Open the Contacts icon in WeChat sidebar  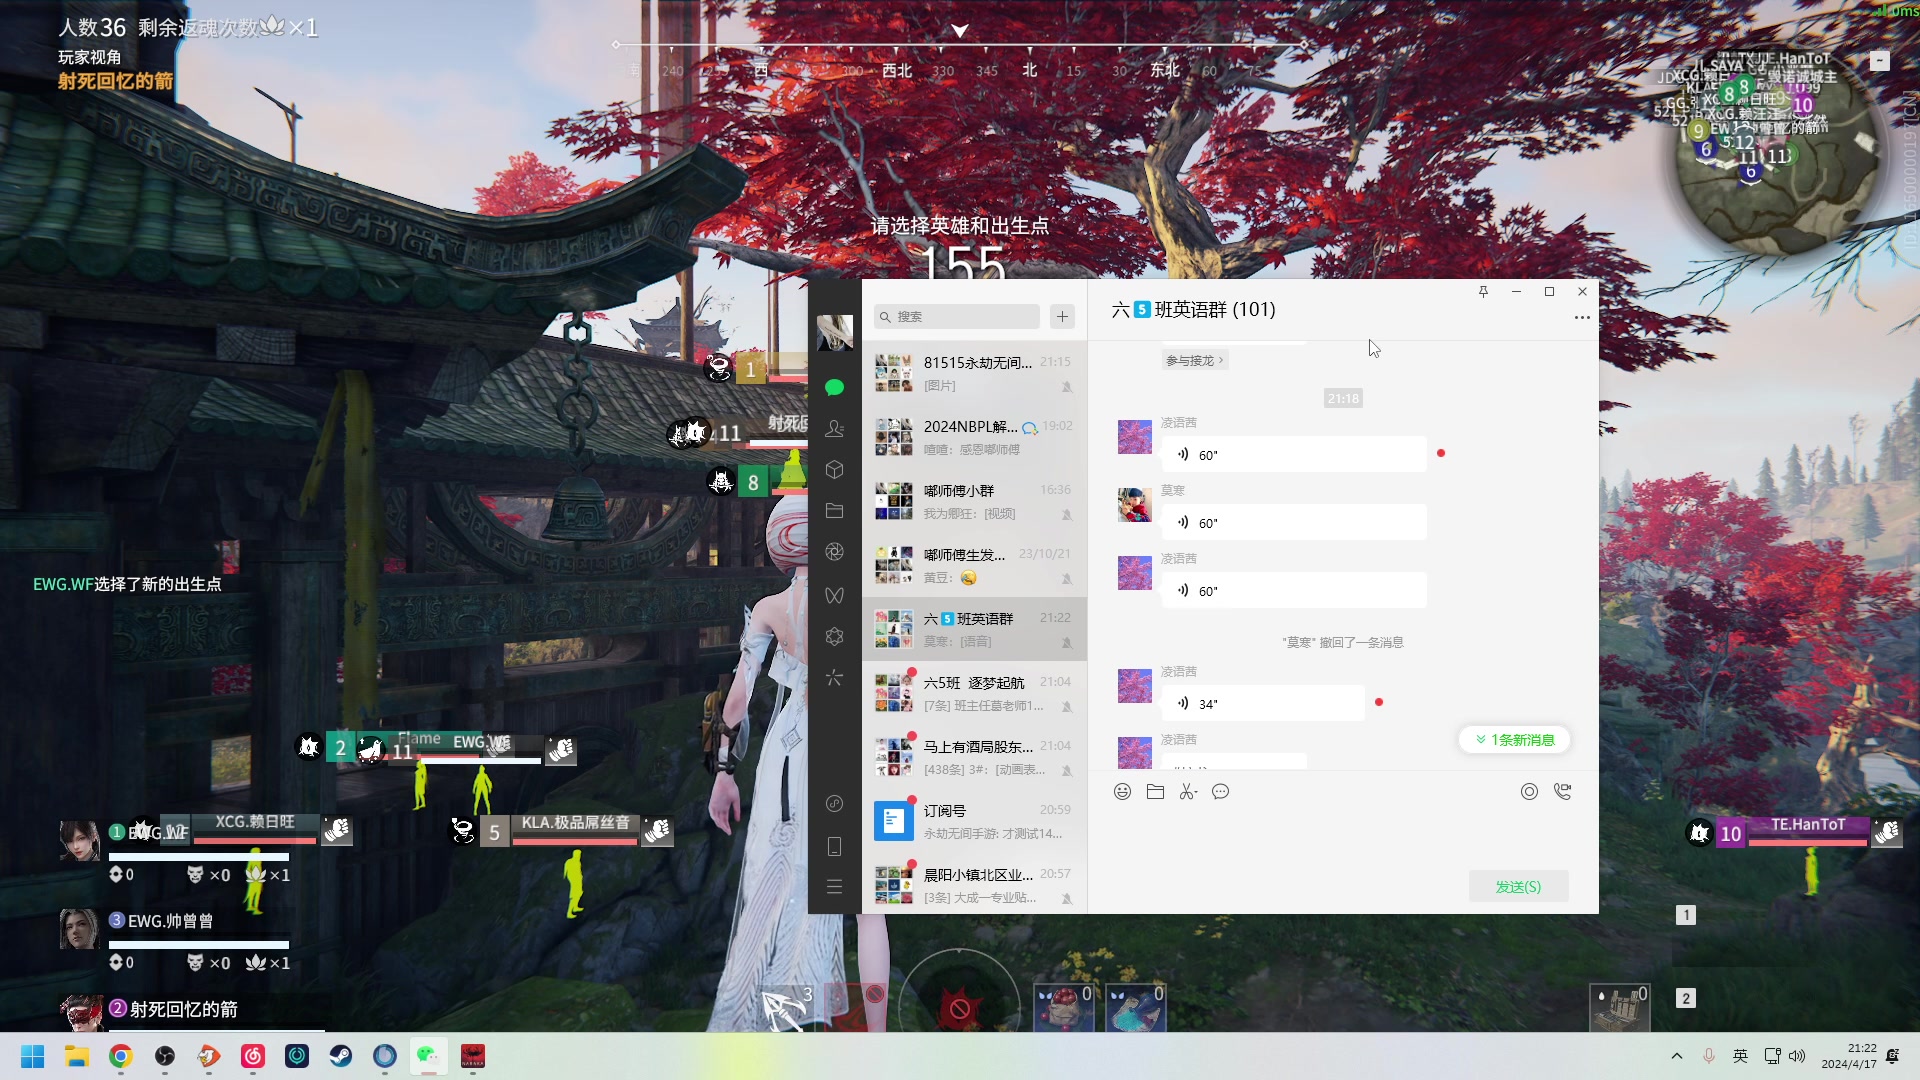click(834, 428)
